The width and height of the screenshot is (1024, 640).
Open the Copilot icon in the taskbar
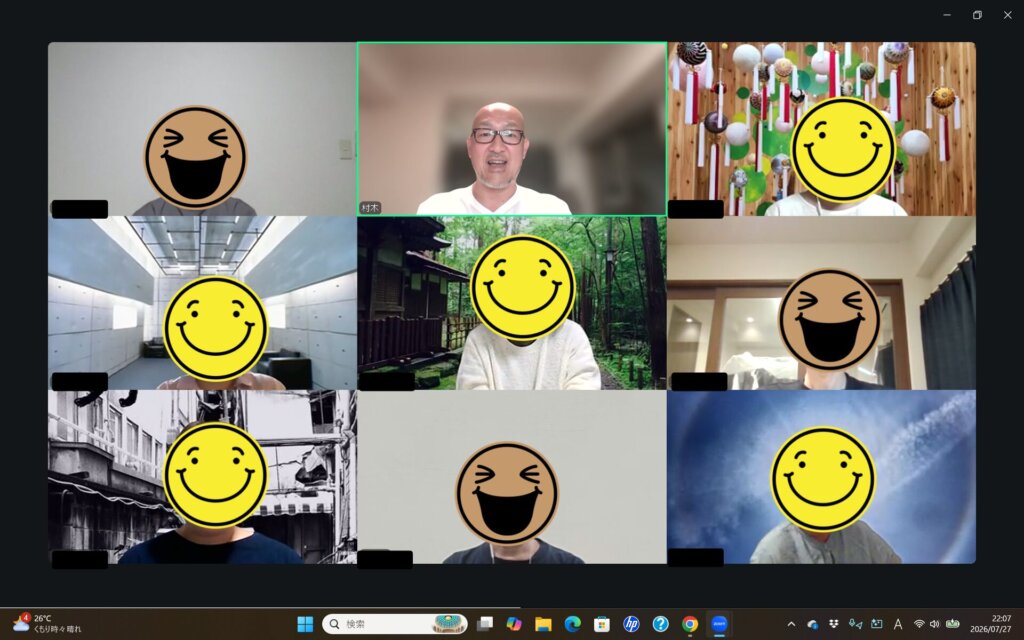pos(514,624)
